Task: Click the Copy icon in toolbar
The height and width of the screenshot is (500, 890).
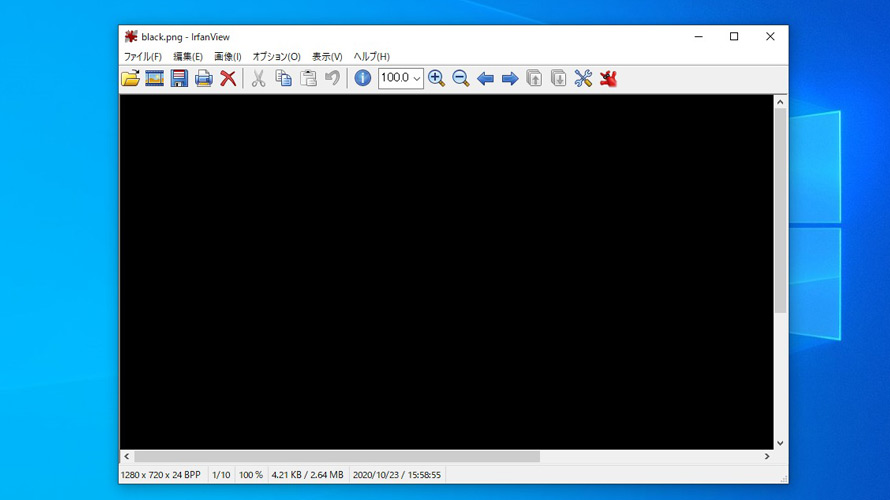Action: click(x=283, y=78)
